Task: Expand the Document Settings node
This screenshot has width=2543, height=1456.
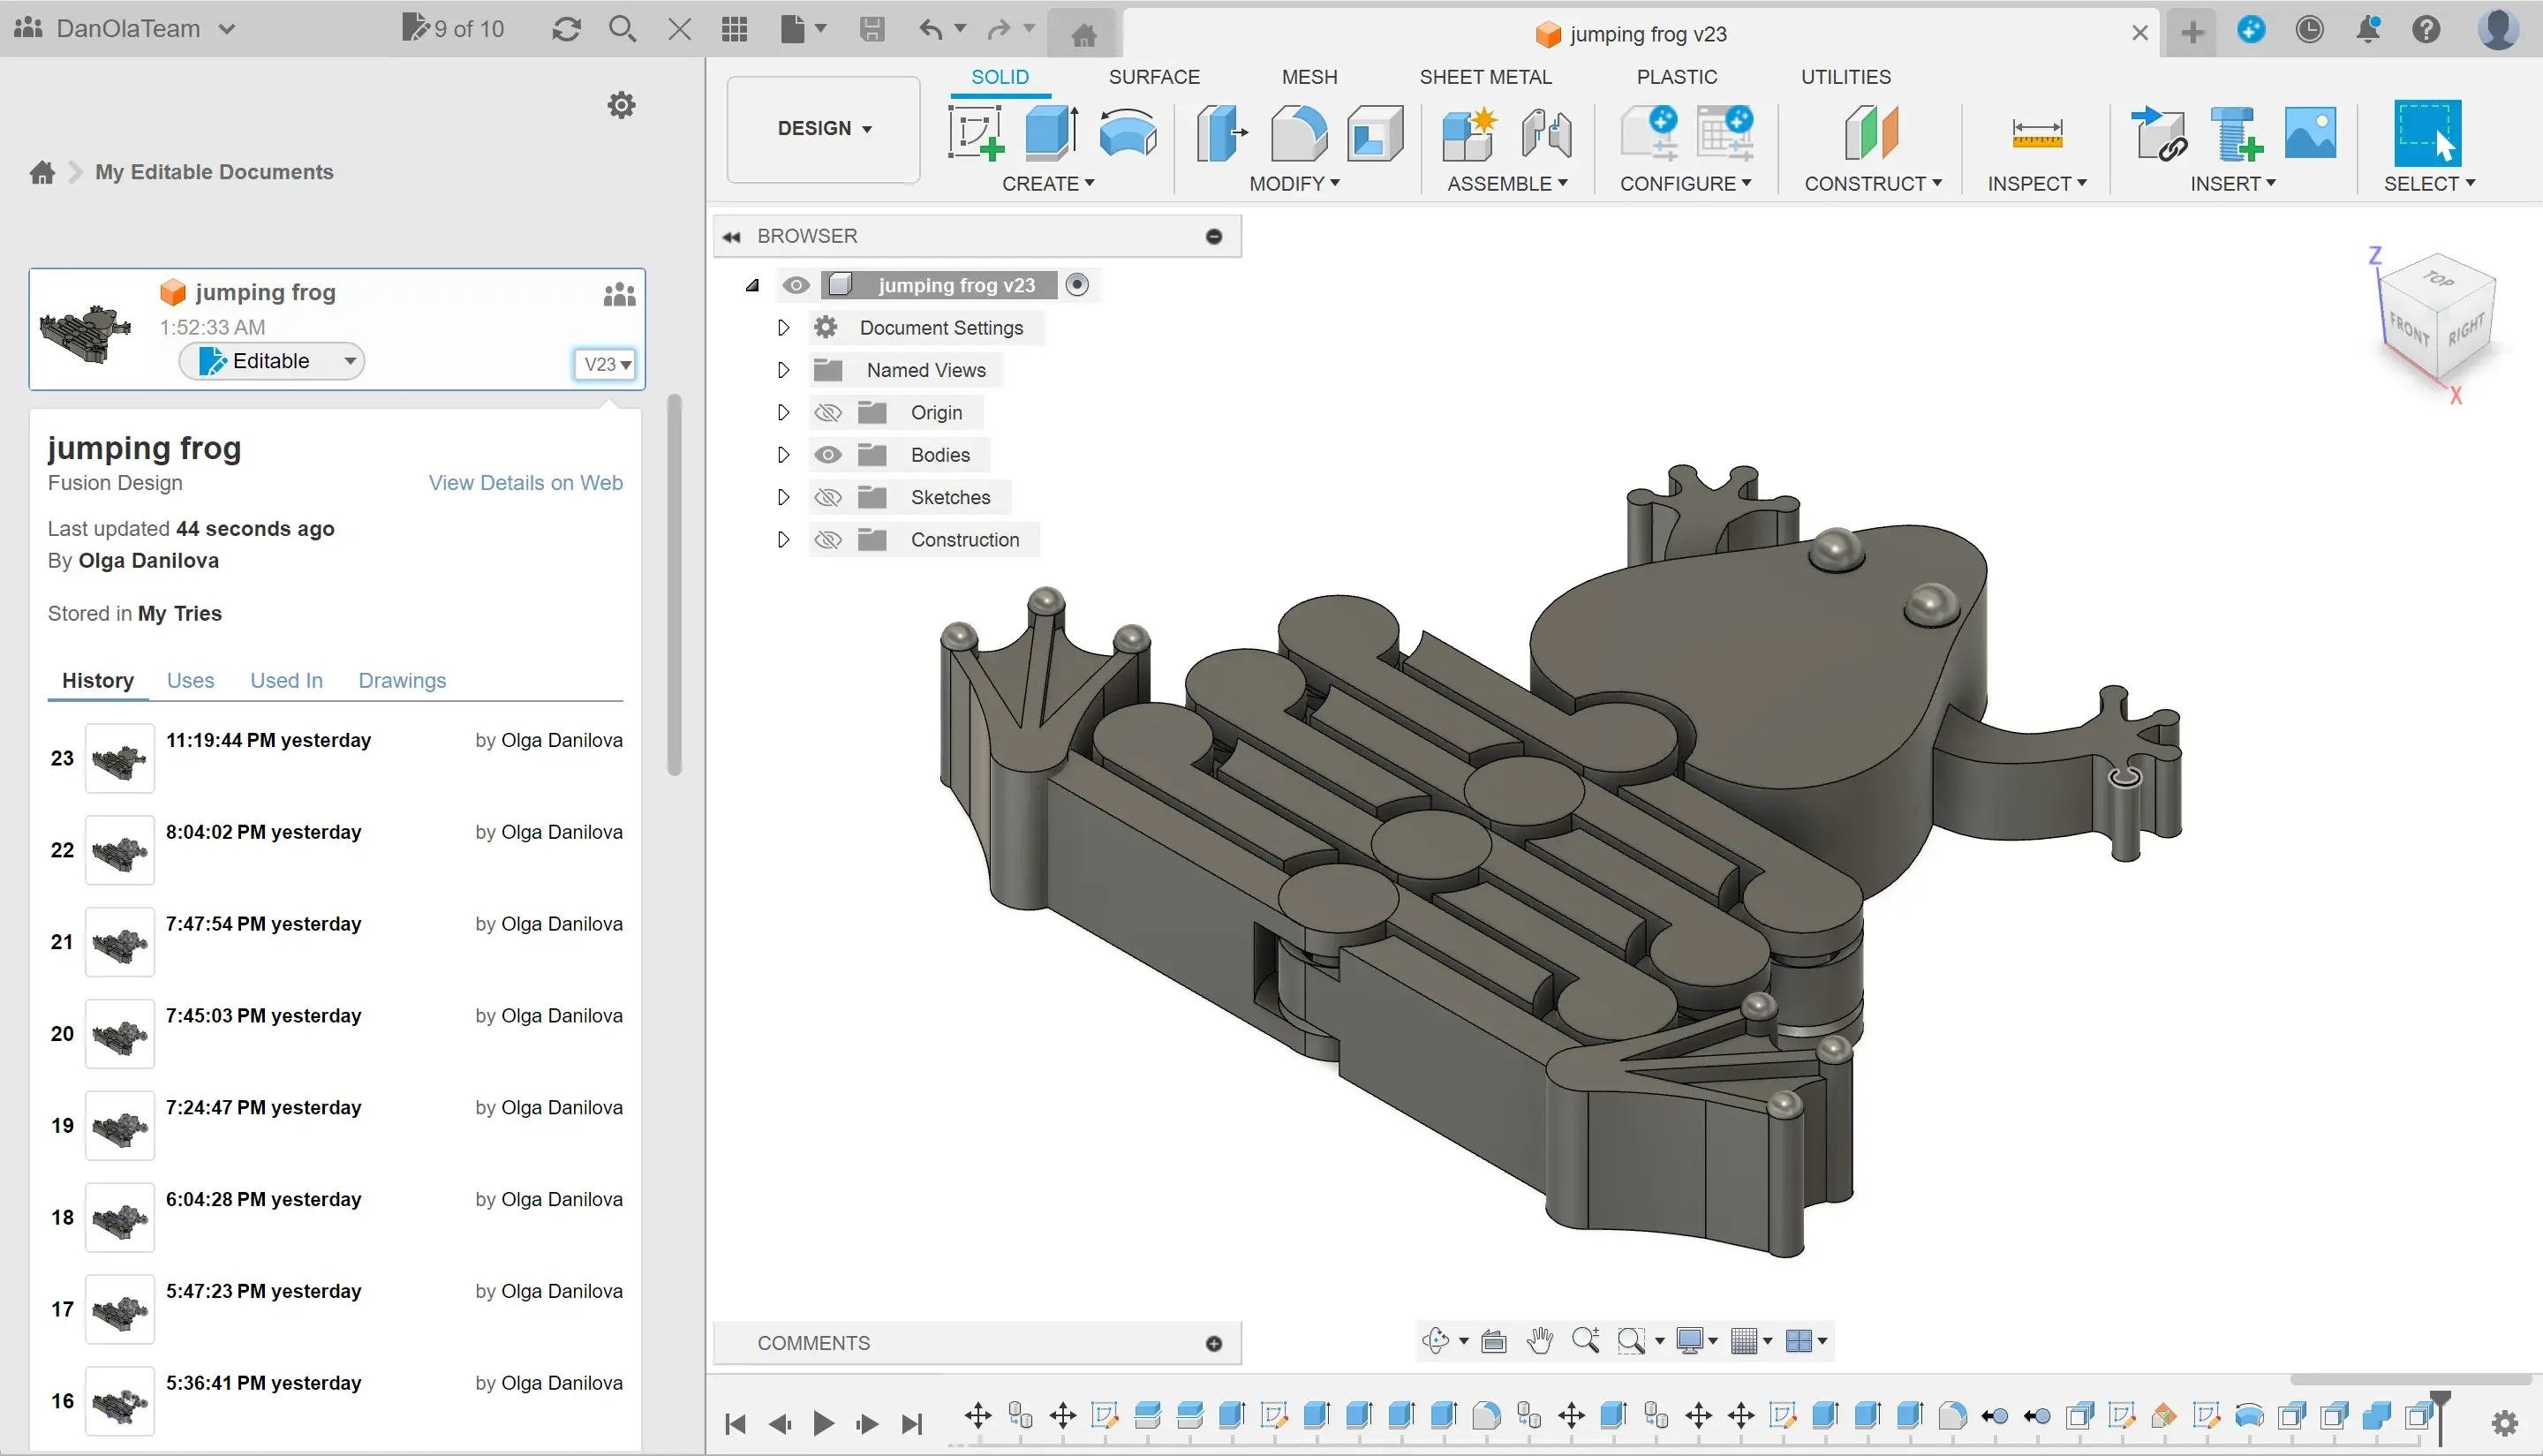Action: [783, 328]
